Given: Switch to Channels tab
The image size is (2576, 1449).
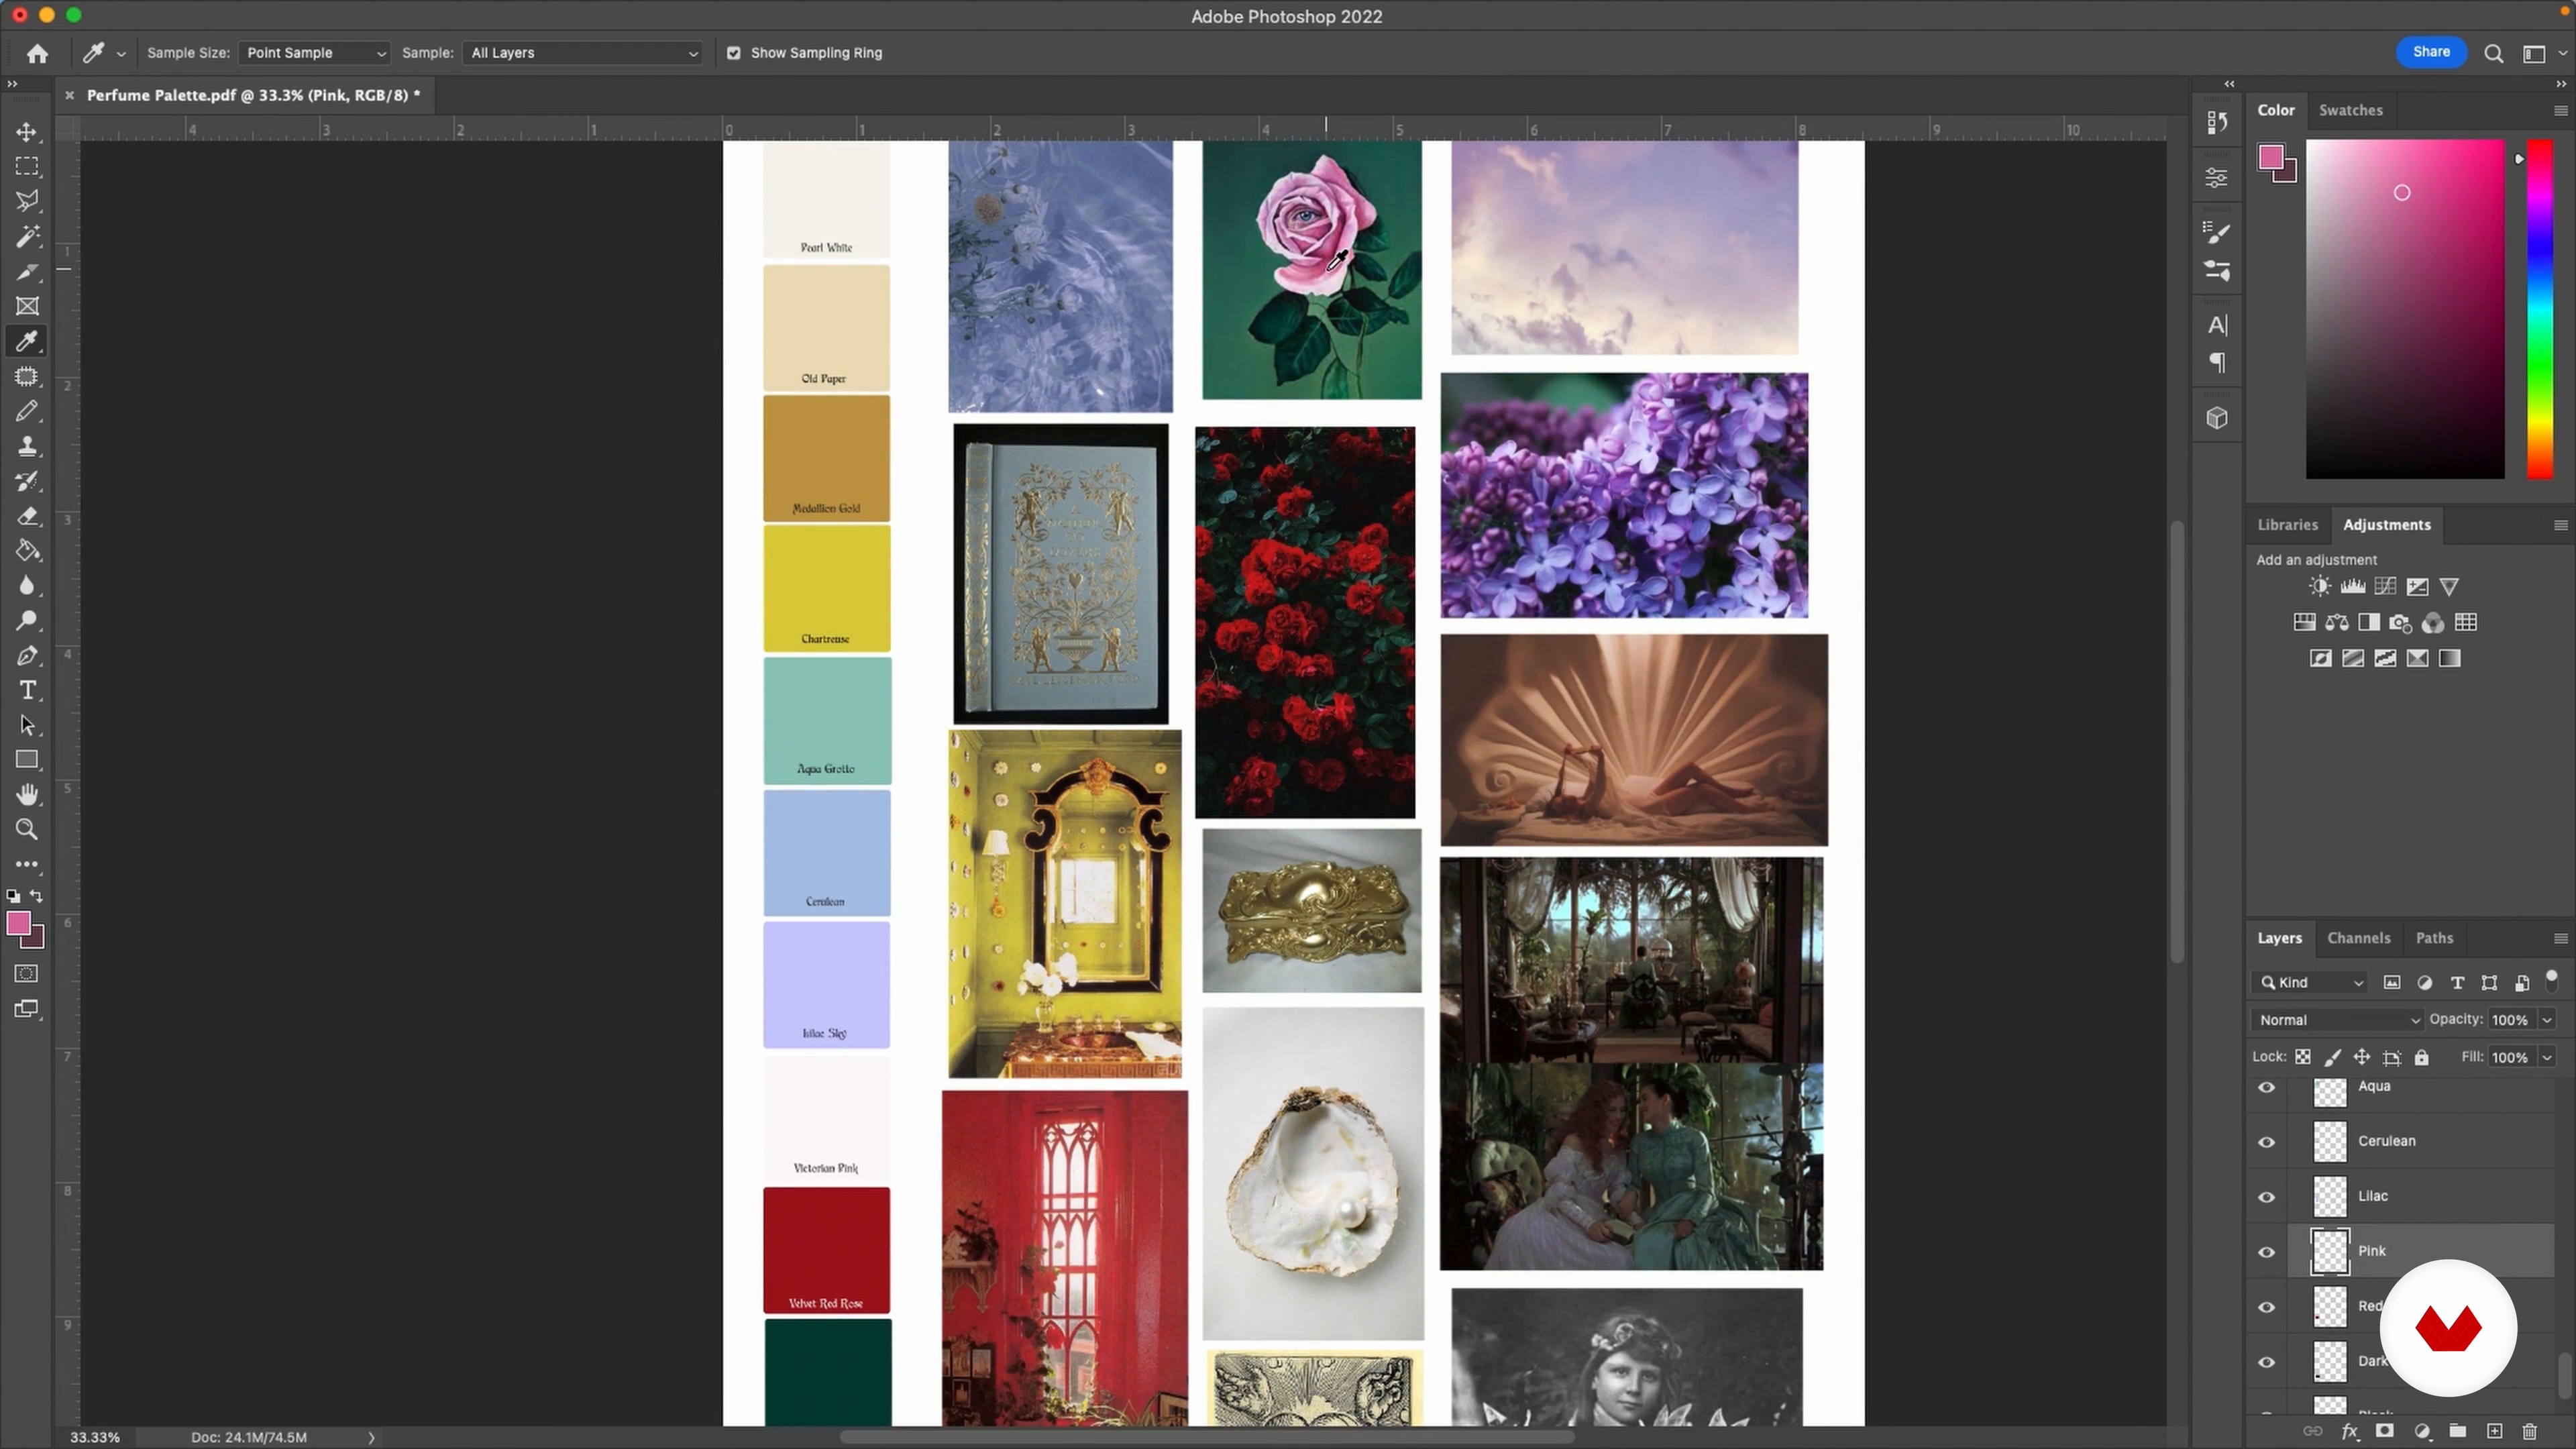Looking at the screenshot, I should pos(2358,938).
